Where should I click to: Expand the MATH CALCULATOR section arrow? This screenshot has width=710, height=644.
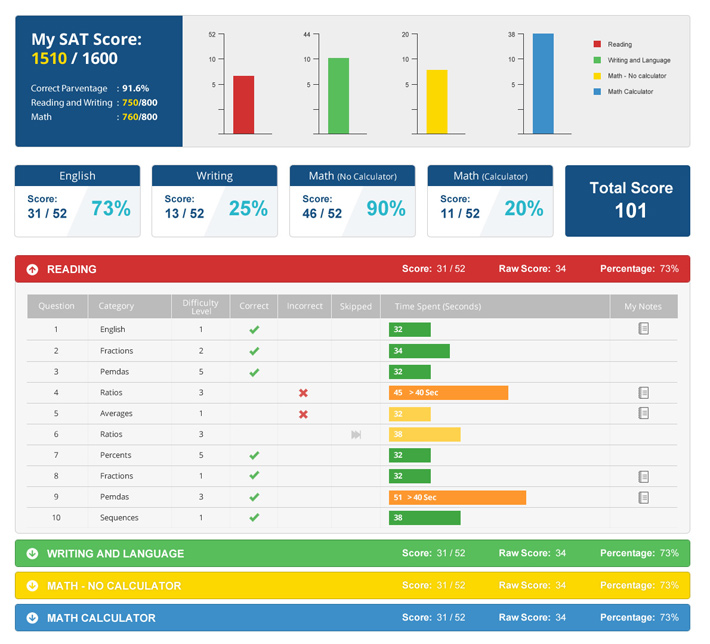point(32,618)
